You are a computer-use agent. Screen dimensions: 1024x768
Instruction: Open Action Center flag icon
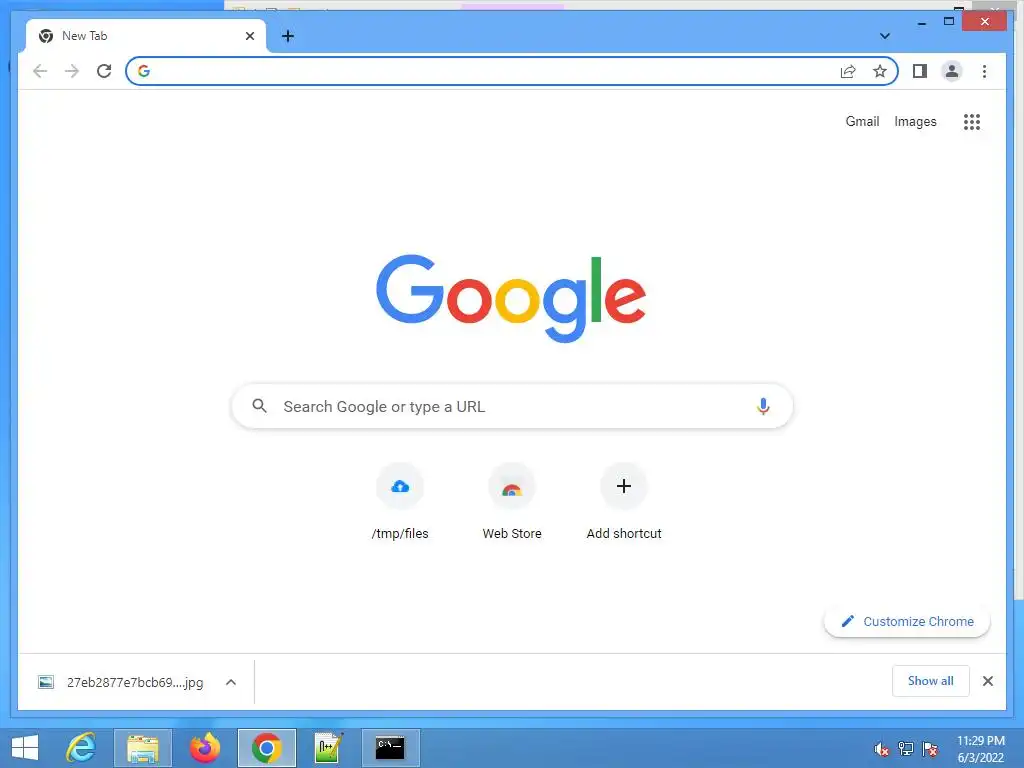point(930,749)
